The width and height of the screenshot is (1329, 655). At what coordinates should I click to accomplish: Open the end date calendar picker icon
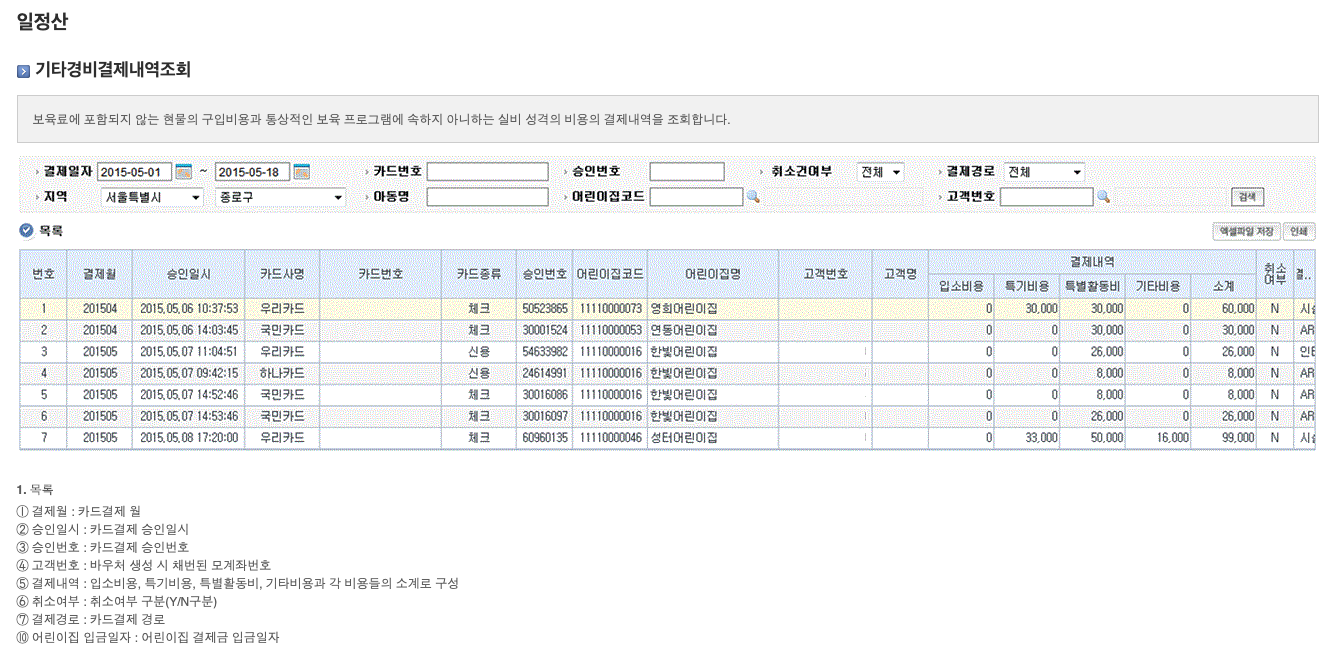(x=301, y=172)
